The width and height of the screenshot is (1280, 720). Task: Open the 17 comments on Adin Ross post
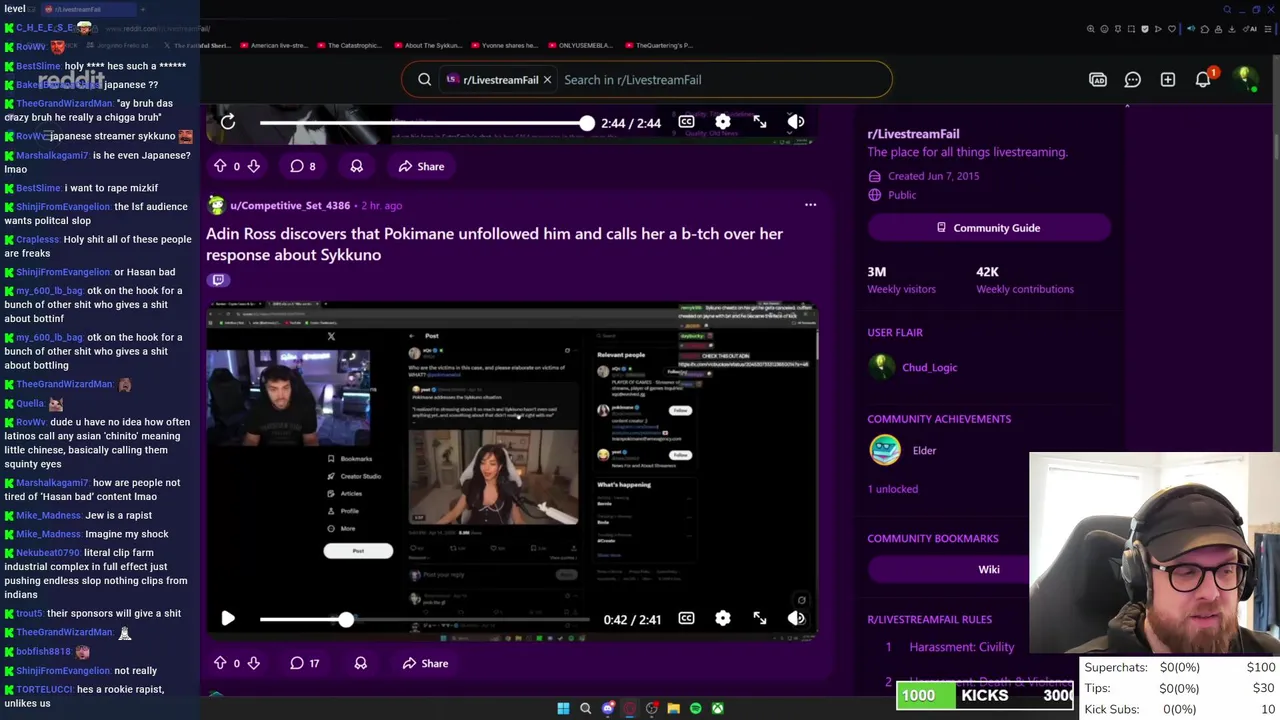coord(304,663)
